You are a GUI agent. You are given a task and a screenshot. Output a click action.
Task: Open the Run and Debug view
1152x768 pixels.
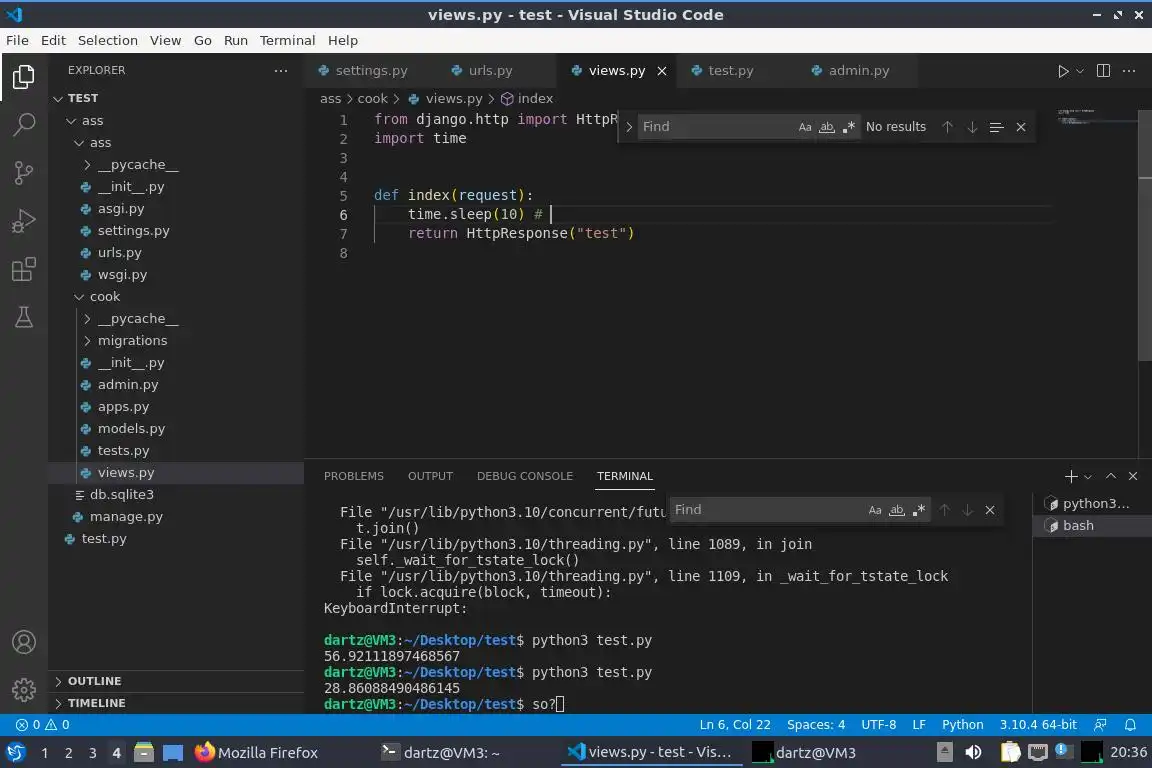[x=24, y=220]
